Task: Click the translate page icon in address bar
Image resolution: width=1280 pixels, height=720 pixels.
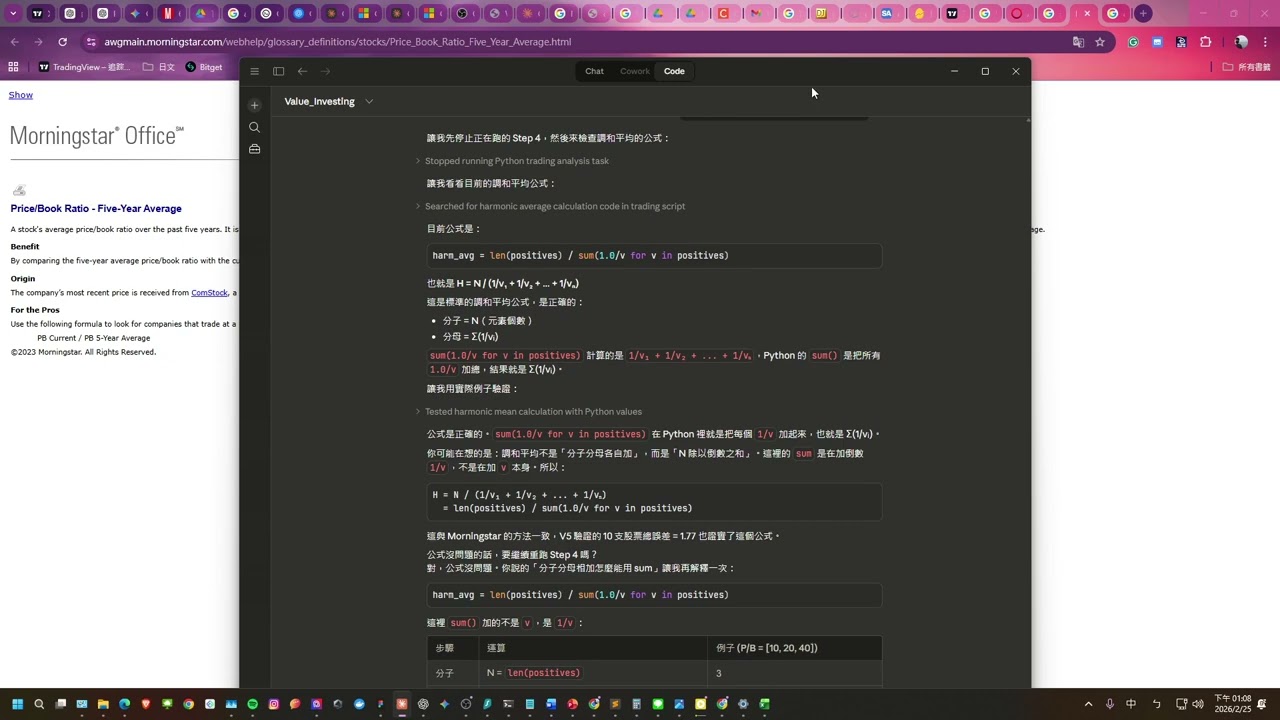Action: pos(1078,42)
